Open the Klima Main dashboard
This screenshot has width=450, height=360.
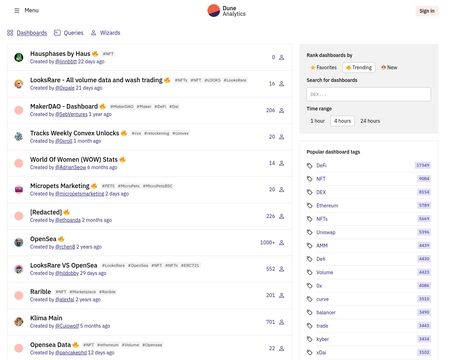point(46,318)
